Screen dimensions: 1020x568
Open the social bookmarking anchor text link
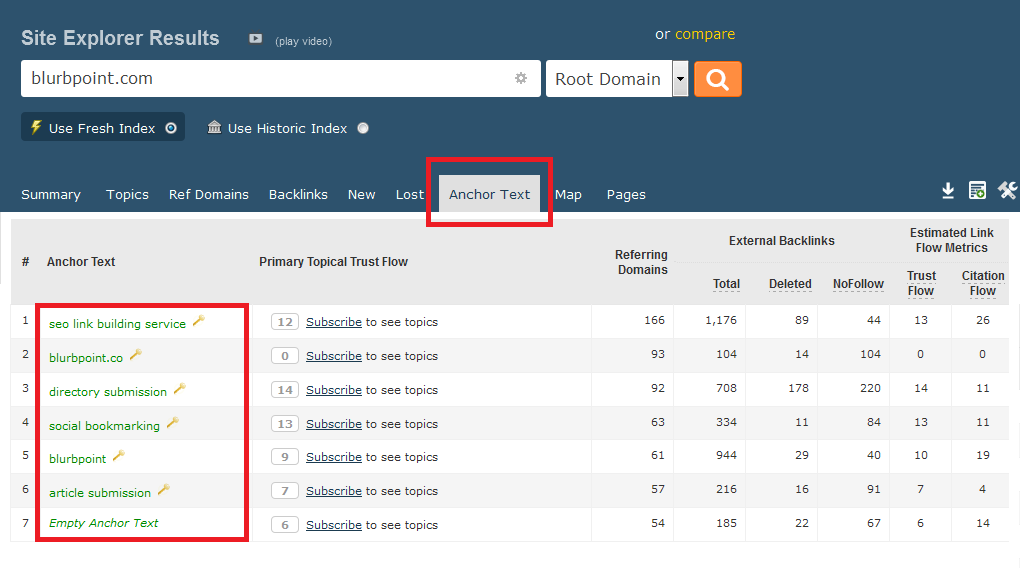click(x=104, y=426)
